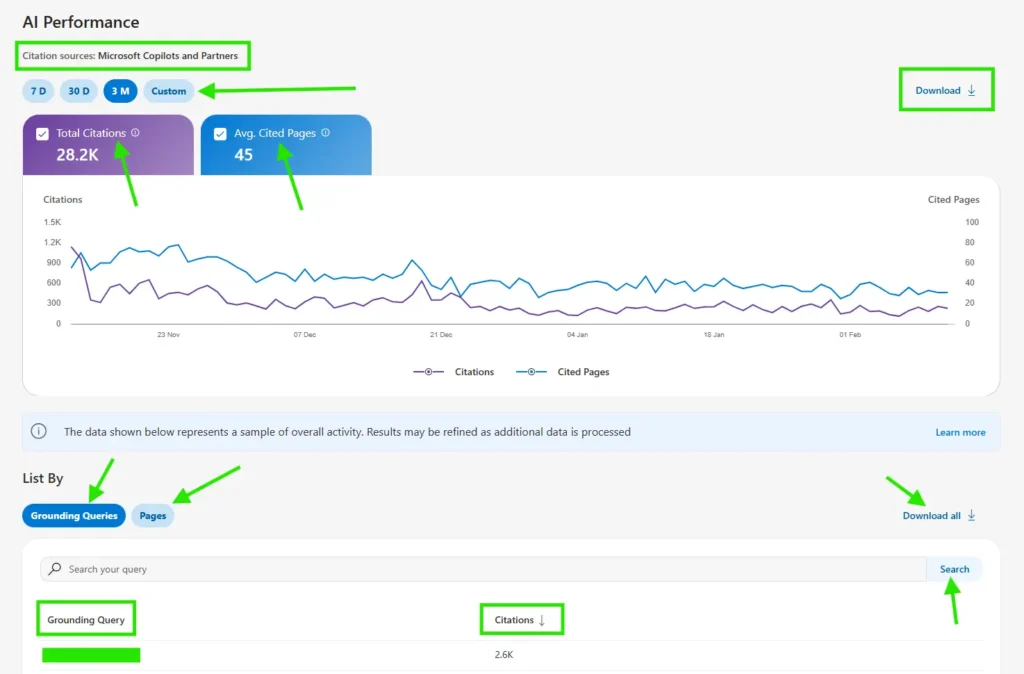Click the info icon in the data sample banner
The image size is (1024, 674).
point(39,431)
